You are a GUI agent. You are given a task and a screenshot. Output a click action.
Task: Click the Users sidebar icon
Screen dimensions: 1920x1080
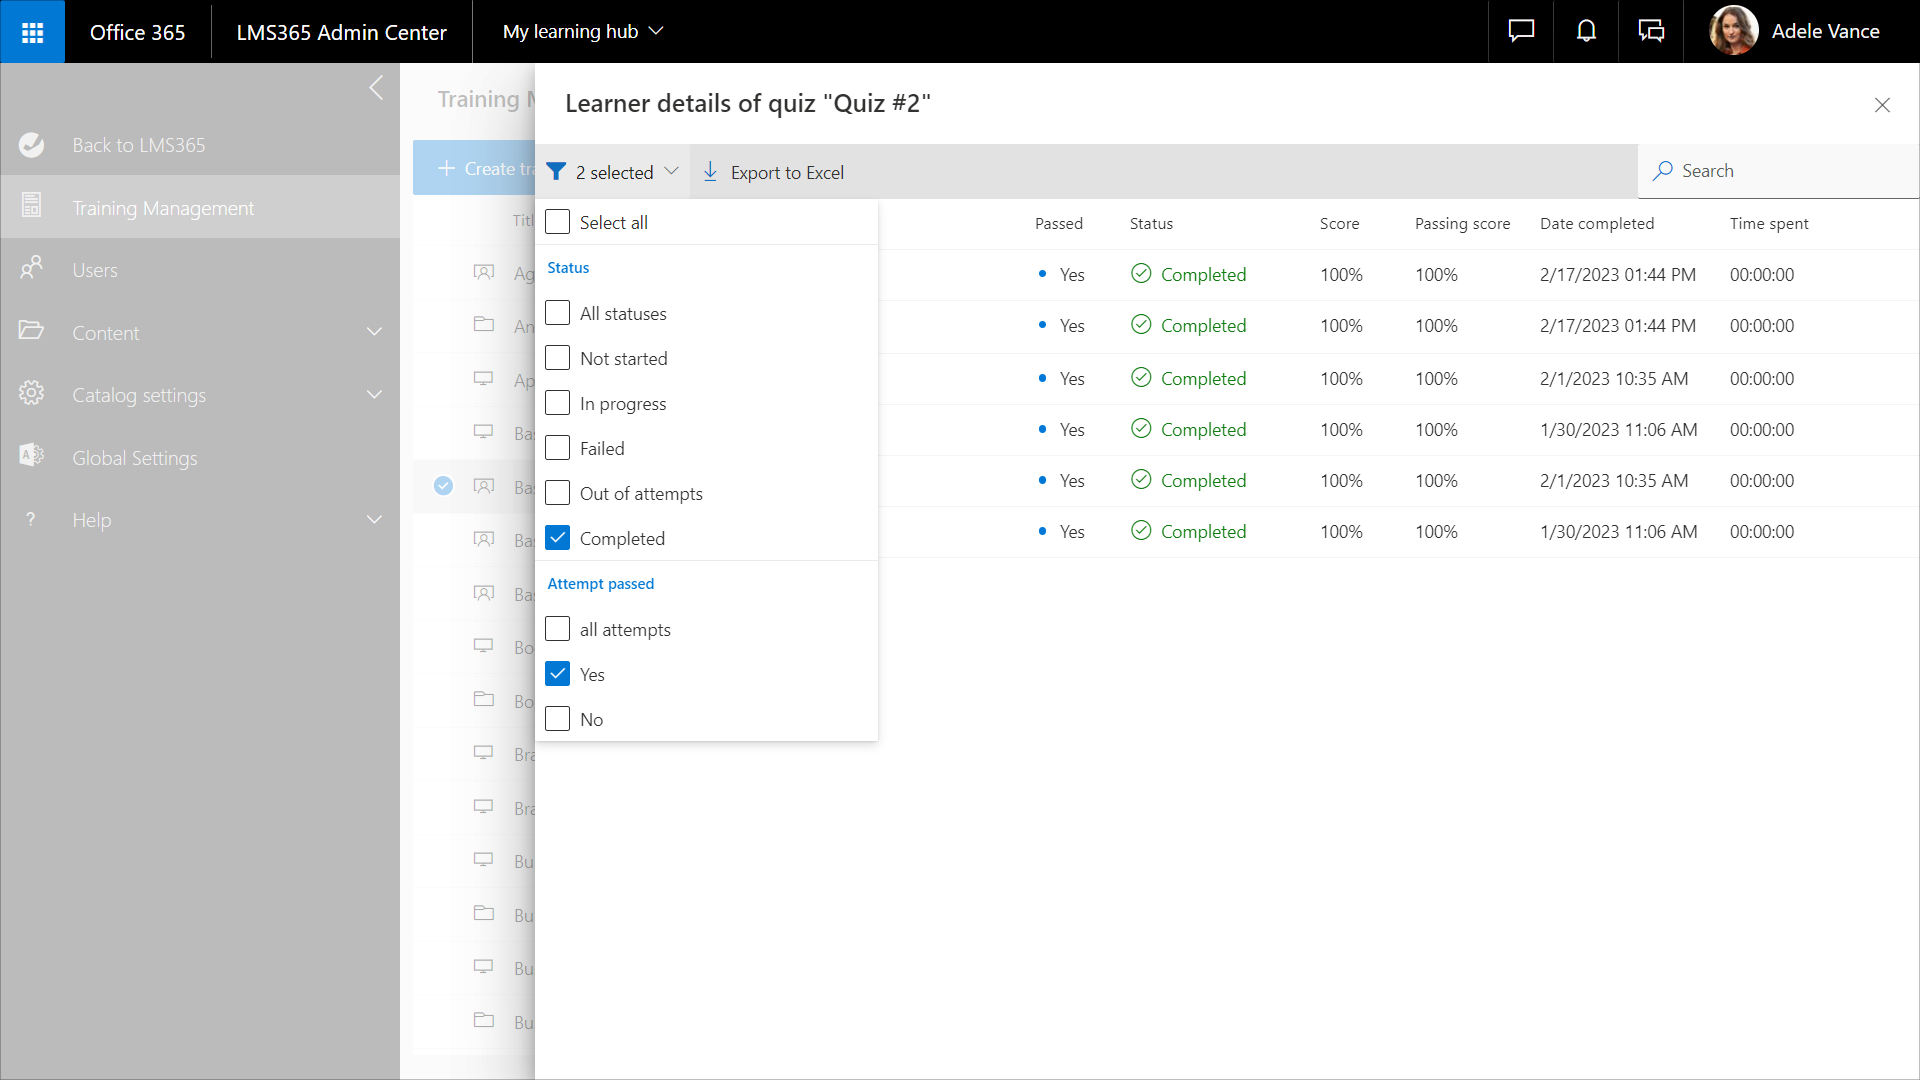coord(31,268)
